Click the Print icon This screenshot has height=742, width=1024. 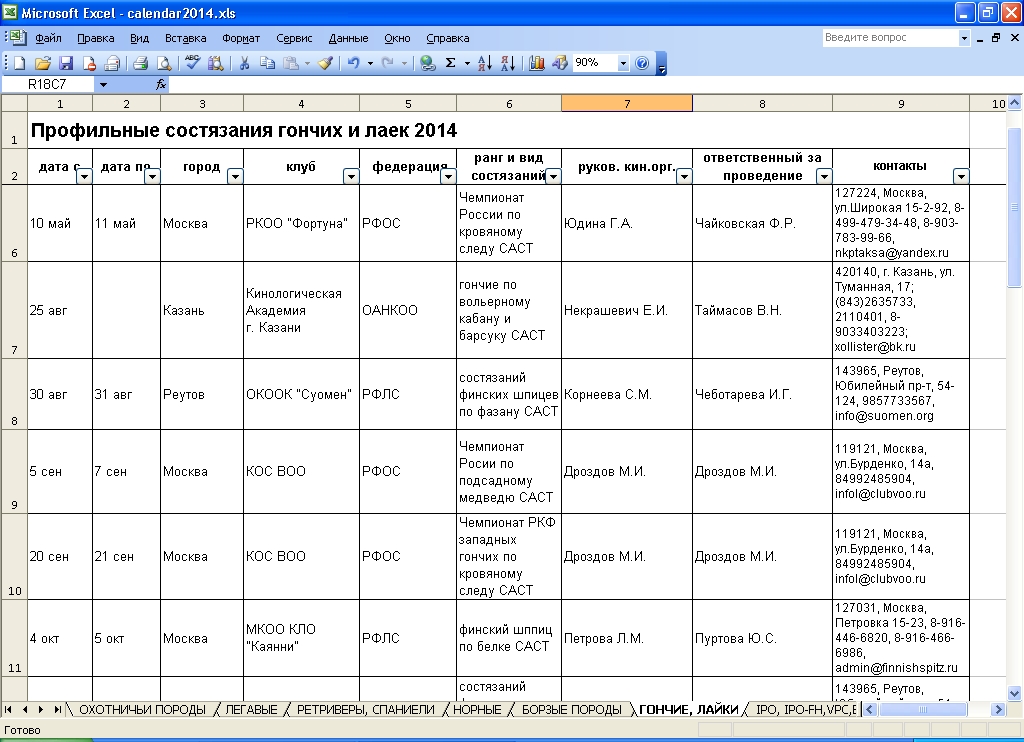pyautogui.click(x=140, y=63)
